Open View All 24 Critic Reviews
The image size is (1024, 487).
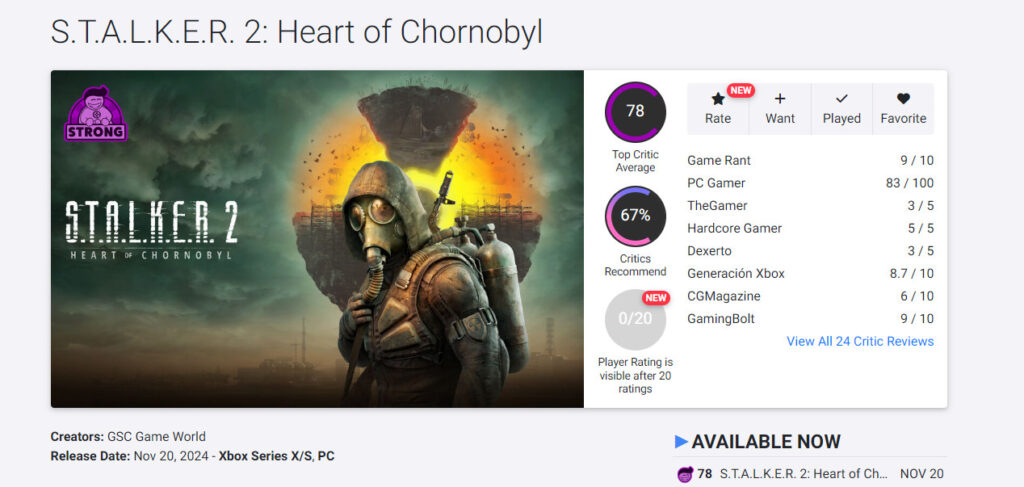860,341
